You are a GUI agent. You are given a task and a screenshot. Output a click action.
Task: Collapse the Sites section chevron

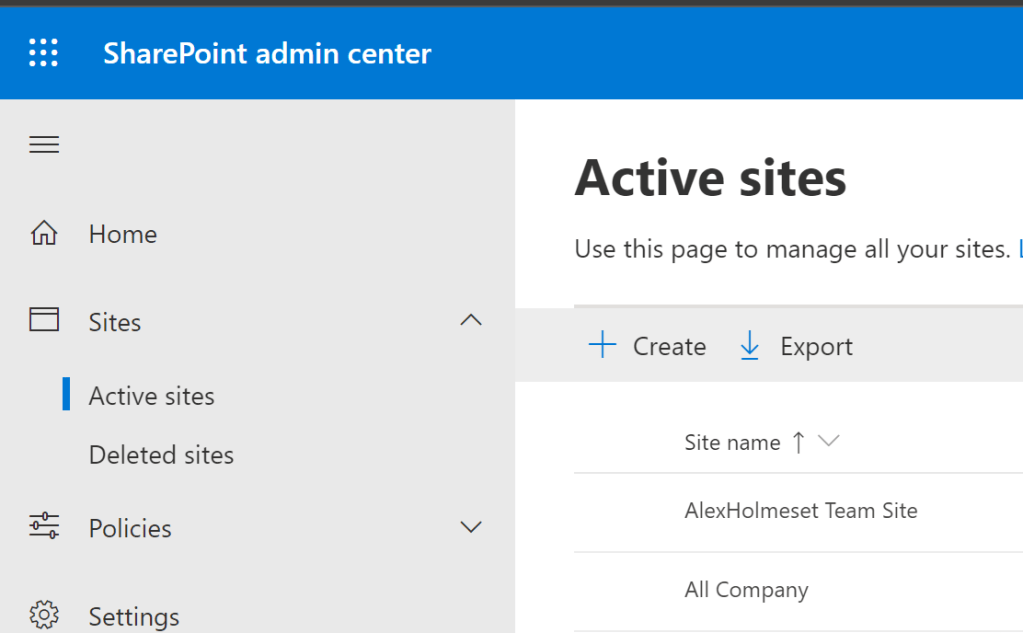pos(470,320)
